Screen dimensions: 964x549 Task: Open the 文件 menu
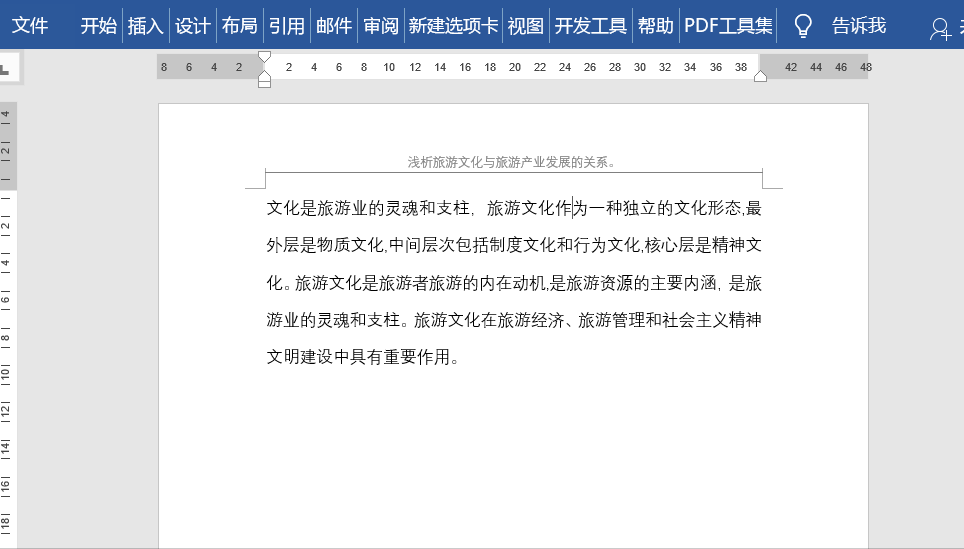tap(30, 25)
